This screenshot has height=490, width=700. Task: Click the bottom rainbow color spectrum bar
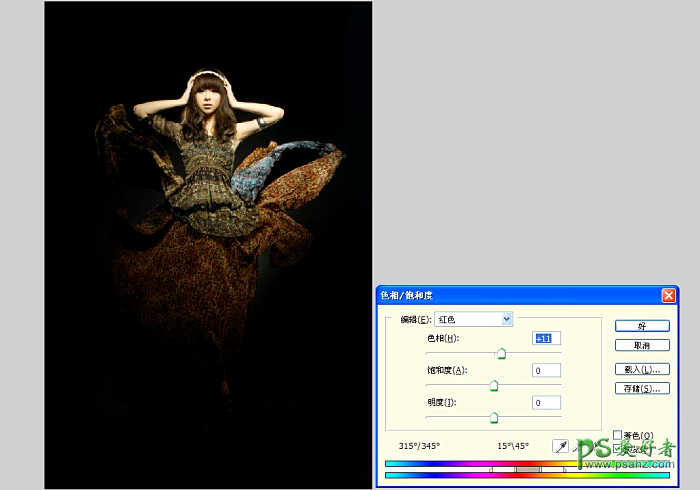click(x=450, y=476)
